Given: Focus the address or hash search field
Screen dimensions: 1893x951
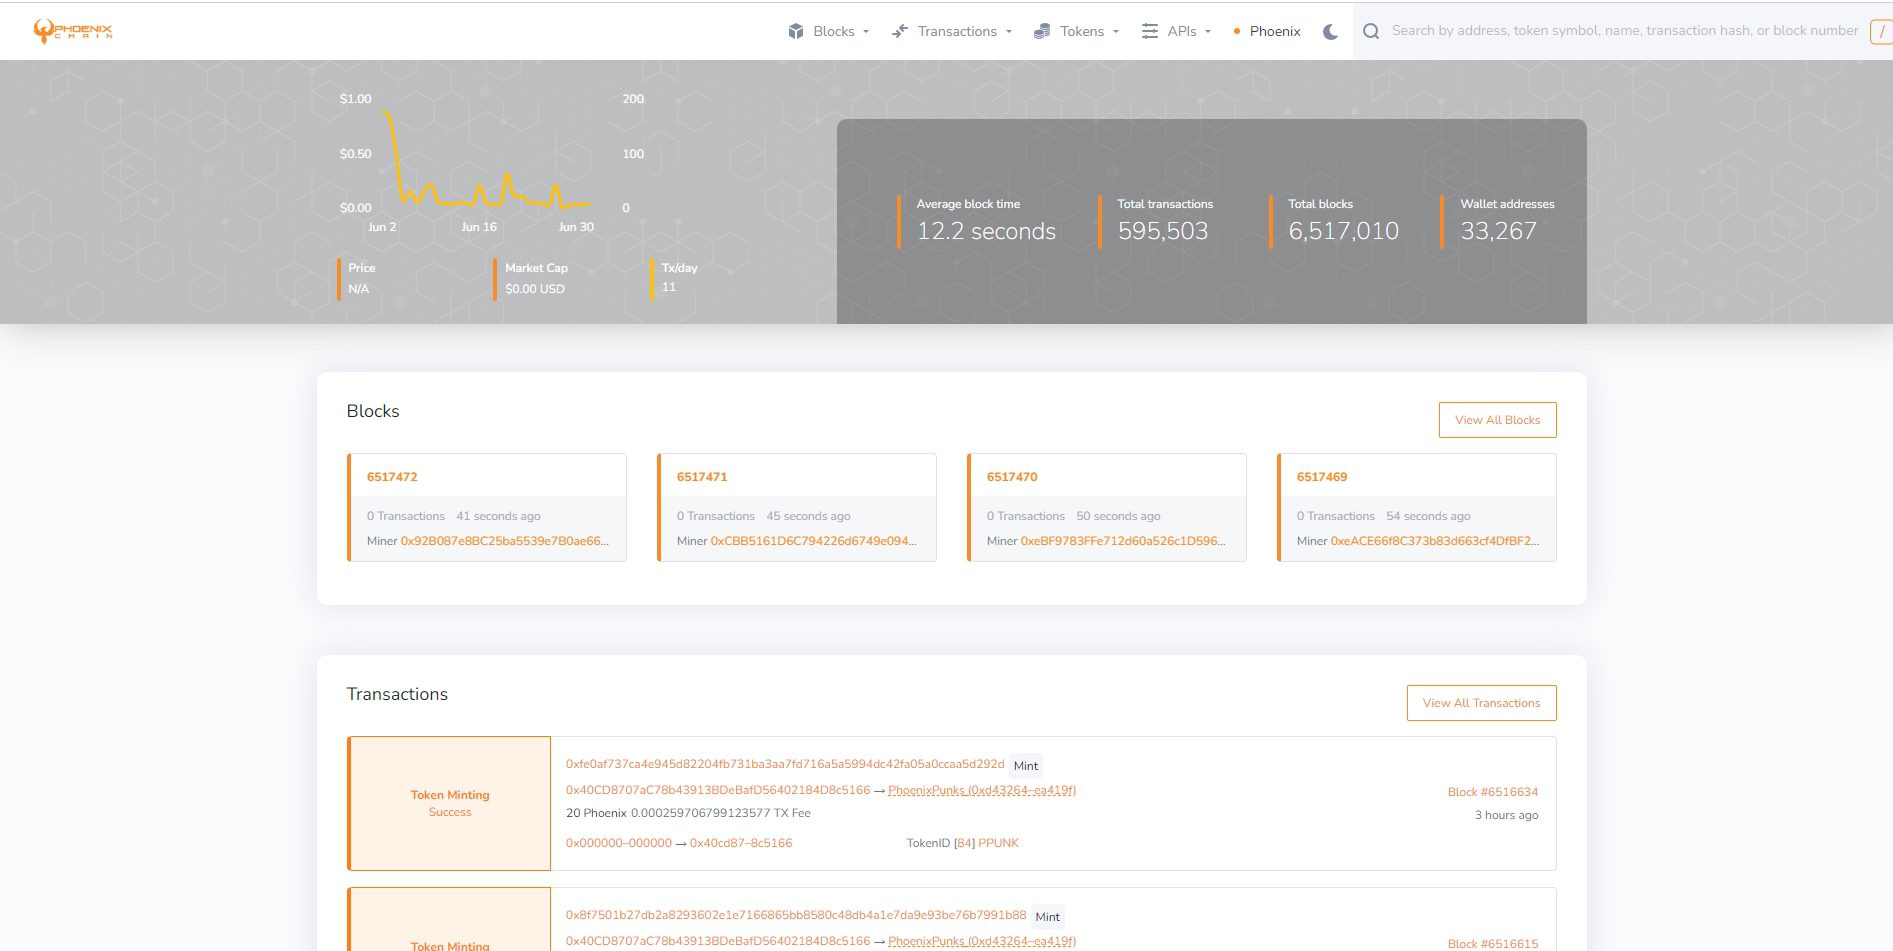Looking at the screenshot, I should click(1625, 31).
